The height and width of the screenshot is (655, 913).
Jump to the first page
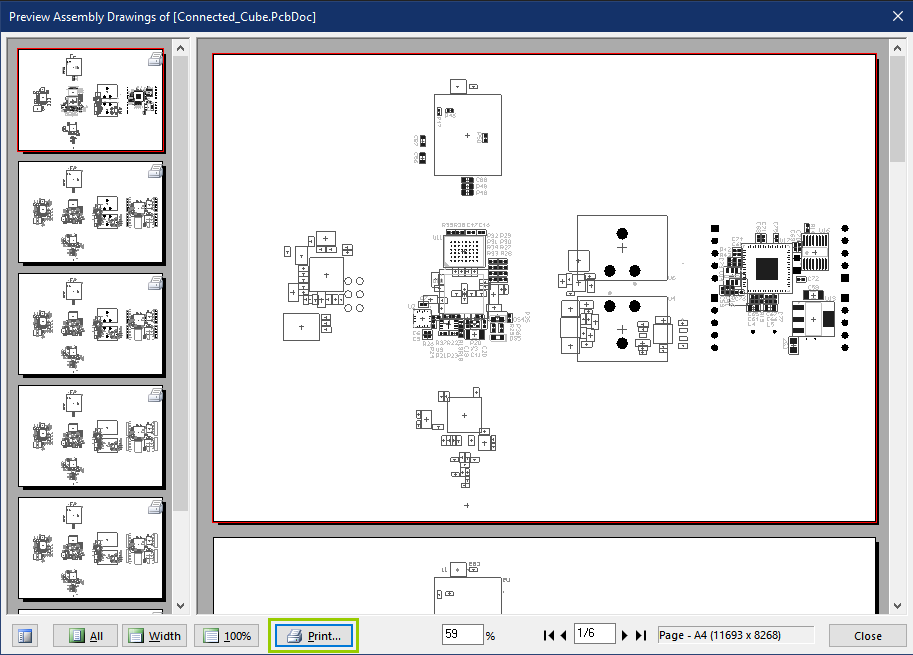(x=548, y=635)
